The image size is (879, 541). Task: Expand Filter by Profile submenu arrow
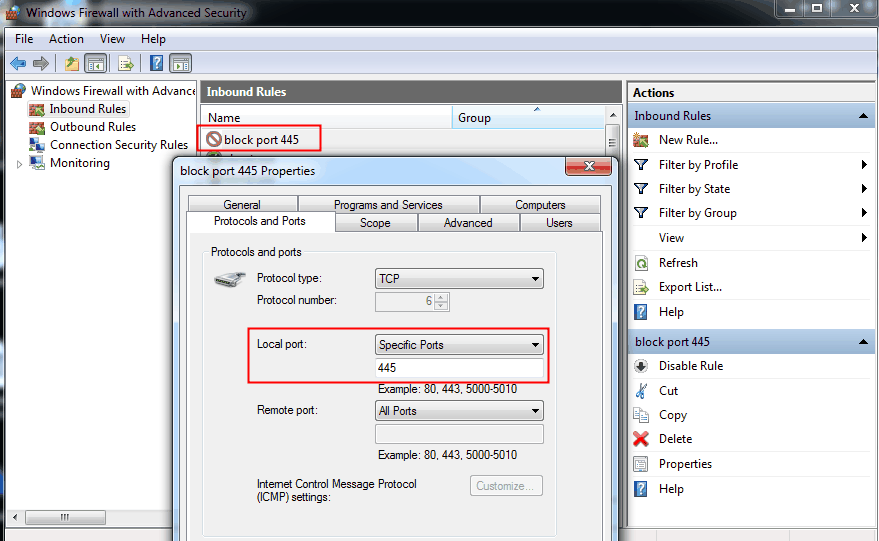(x=864, y=165)
